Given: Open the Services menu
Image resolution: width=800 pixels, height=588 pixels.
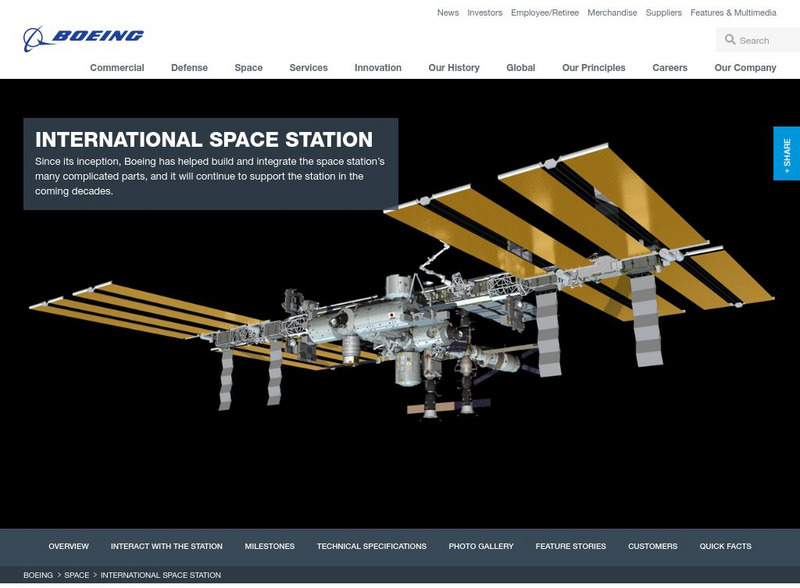Looking at the screenshot, I should [308, 67].
